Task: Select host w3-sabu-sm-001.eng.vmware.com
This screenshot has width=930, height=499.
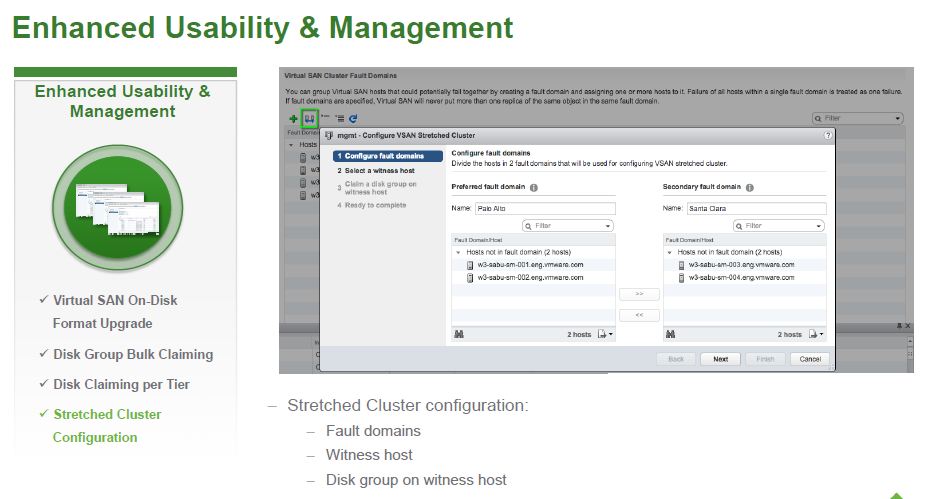Action: 529,265
